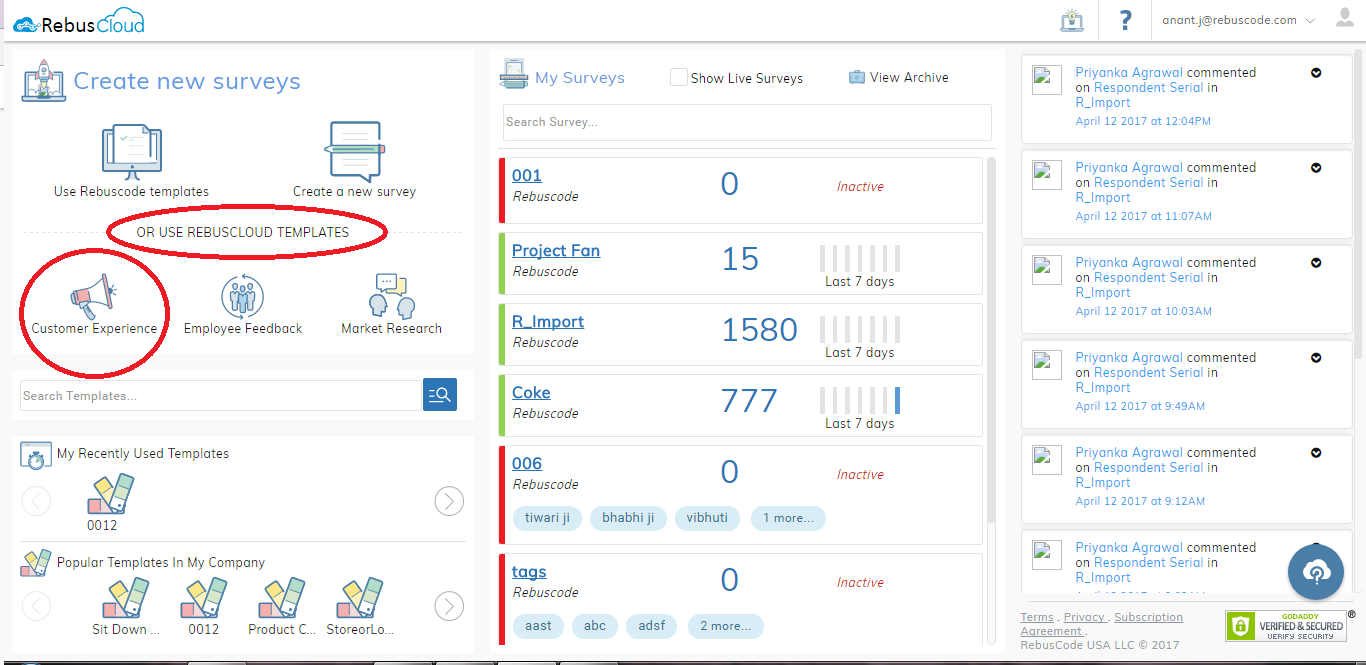Screen dimensions: 1366x665
Task: Click the RebusCloud logo
Action: click(79, 21)
